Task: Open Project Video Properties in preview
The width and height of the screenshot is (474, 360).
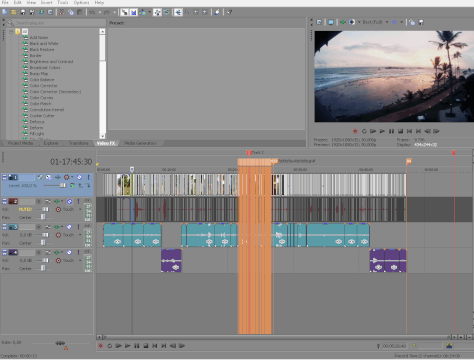Action: (x=319, y=22)
